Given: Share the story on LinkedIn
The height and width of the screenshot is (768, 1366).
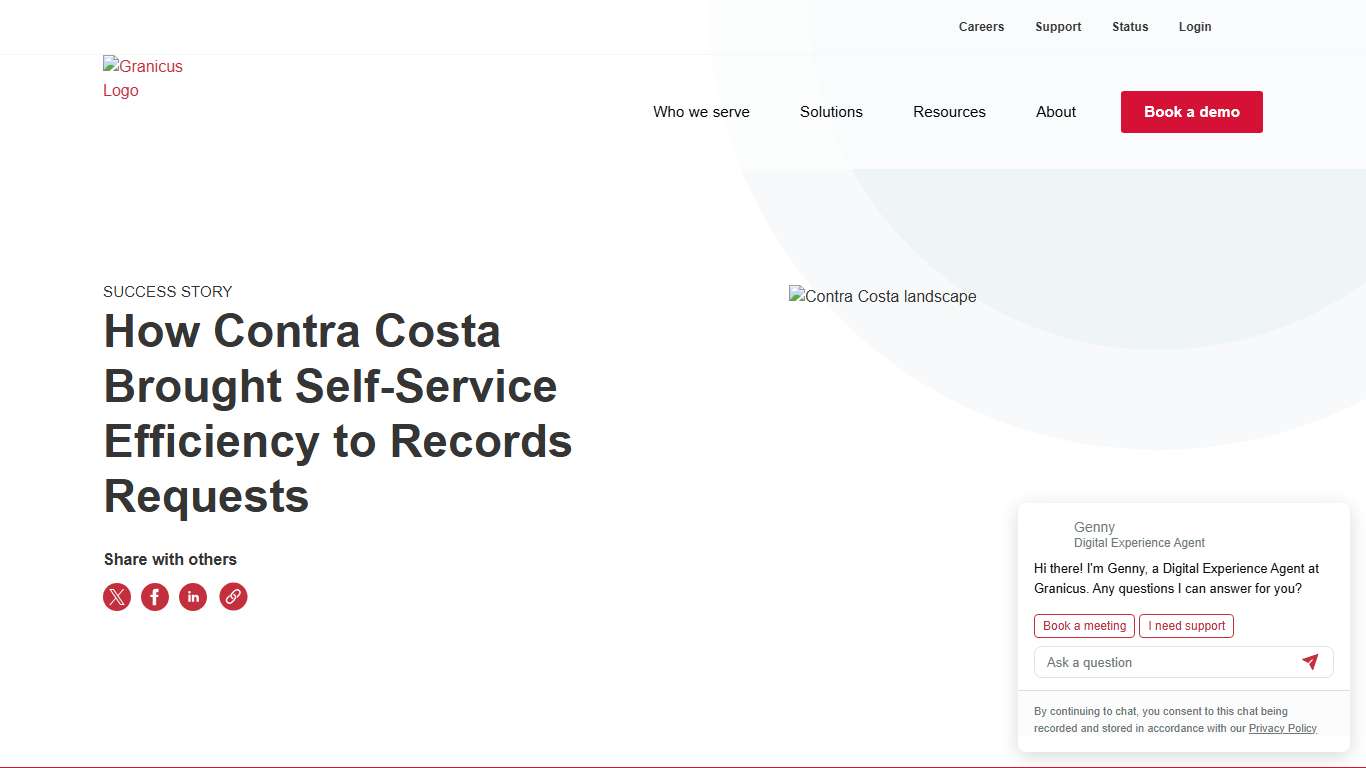Looking at the screenshot, I should pyautogui.click(x=193, y=597).
